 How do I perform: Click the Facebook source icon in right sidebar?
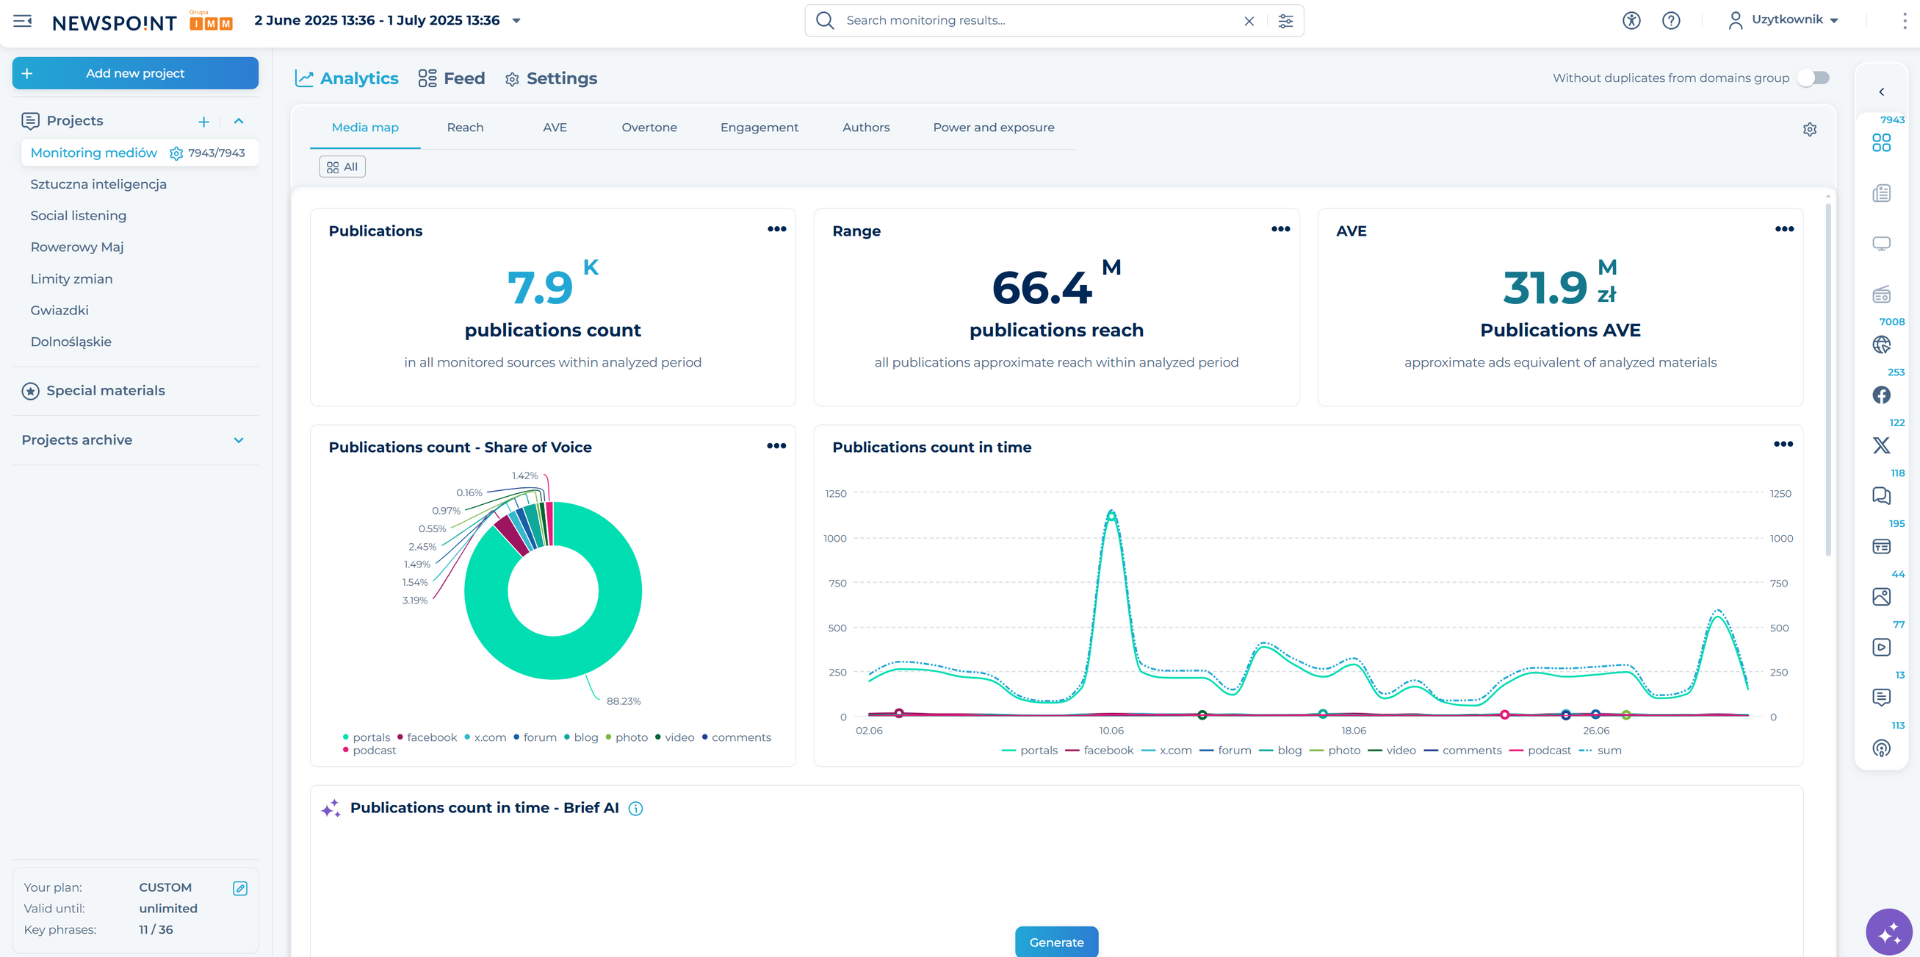click(x=1881, y=395)
